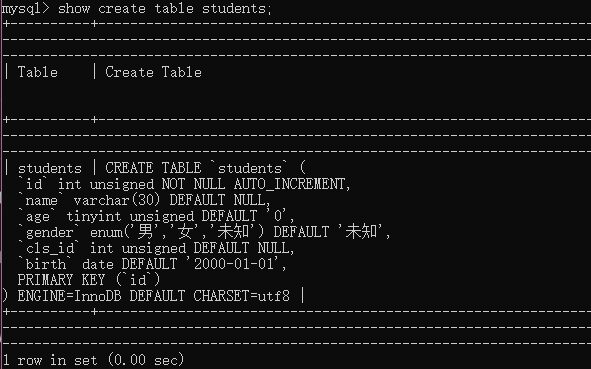Click the enum('男','女','未知') text
This screenshot has width=591, height=369.
(x=177, y=231)
